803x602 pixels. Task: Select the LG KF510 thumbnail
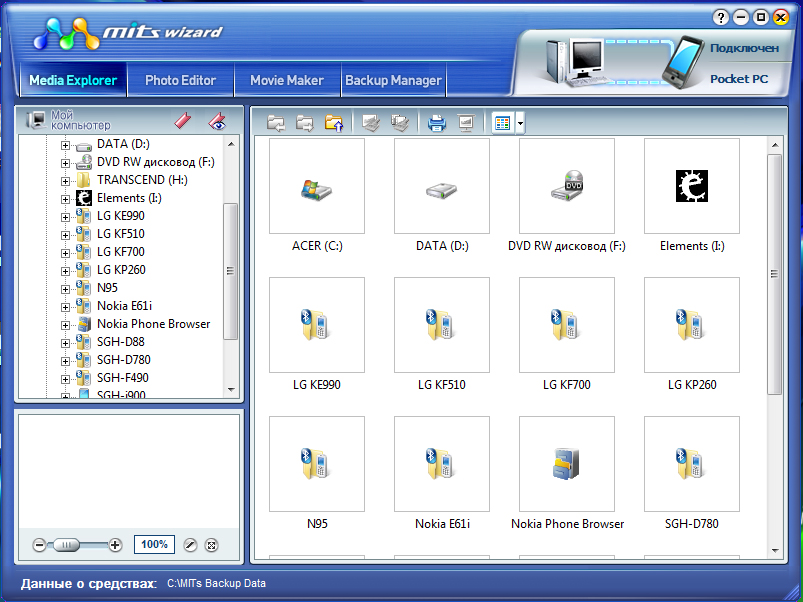click(x=442, y=325)
